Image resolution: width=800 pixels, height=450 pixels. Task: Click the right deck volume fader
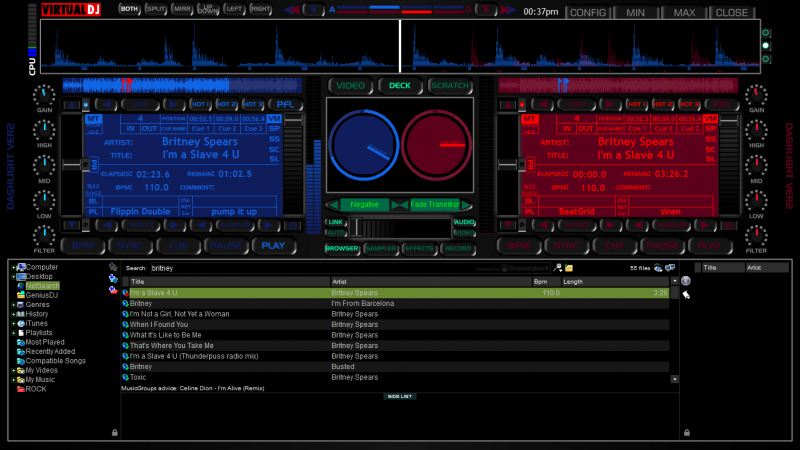tap(729, 121)
